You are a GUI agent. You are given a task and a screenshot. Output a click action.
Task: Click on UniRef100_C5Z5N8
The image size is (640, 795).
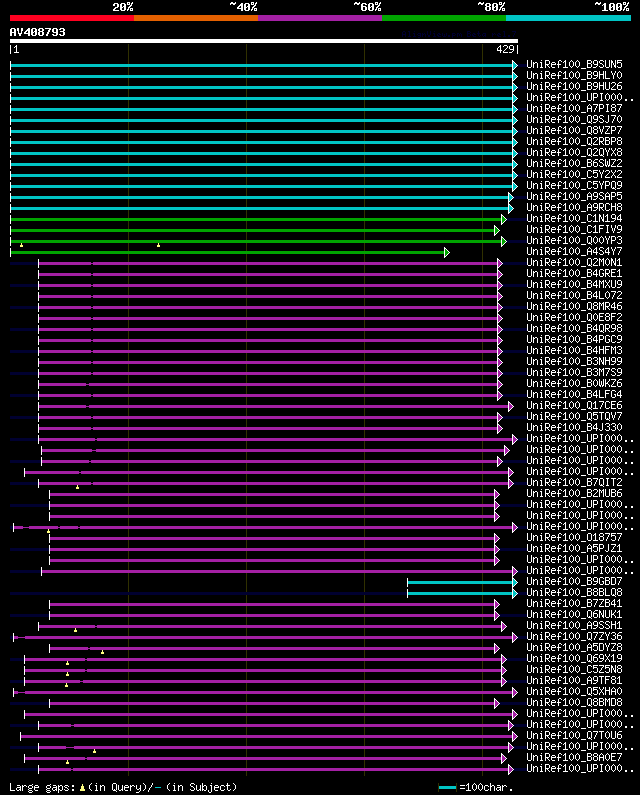(574, 669)
